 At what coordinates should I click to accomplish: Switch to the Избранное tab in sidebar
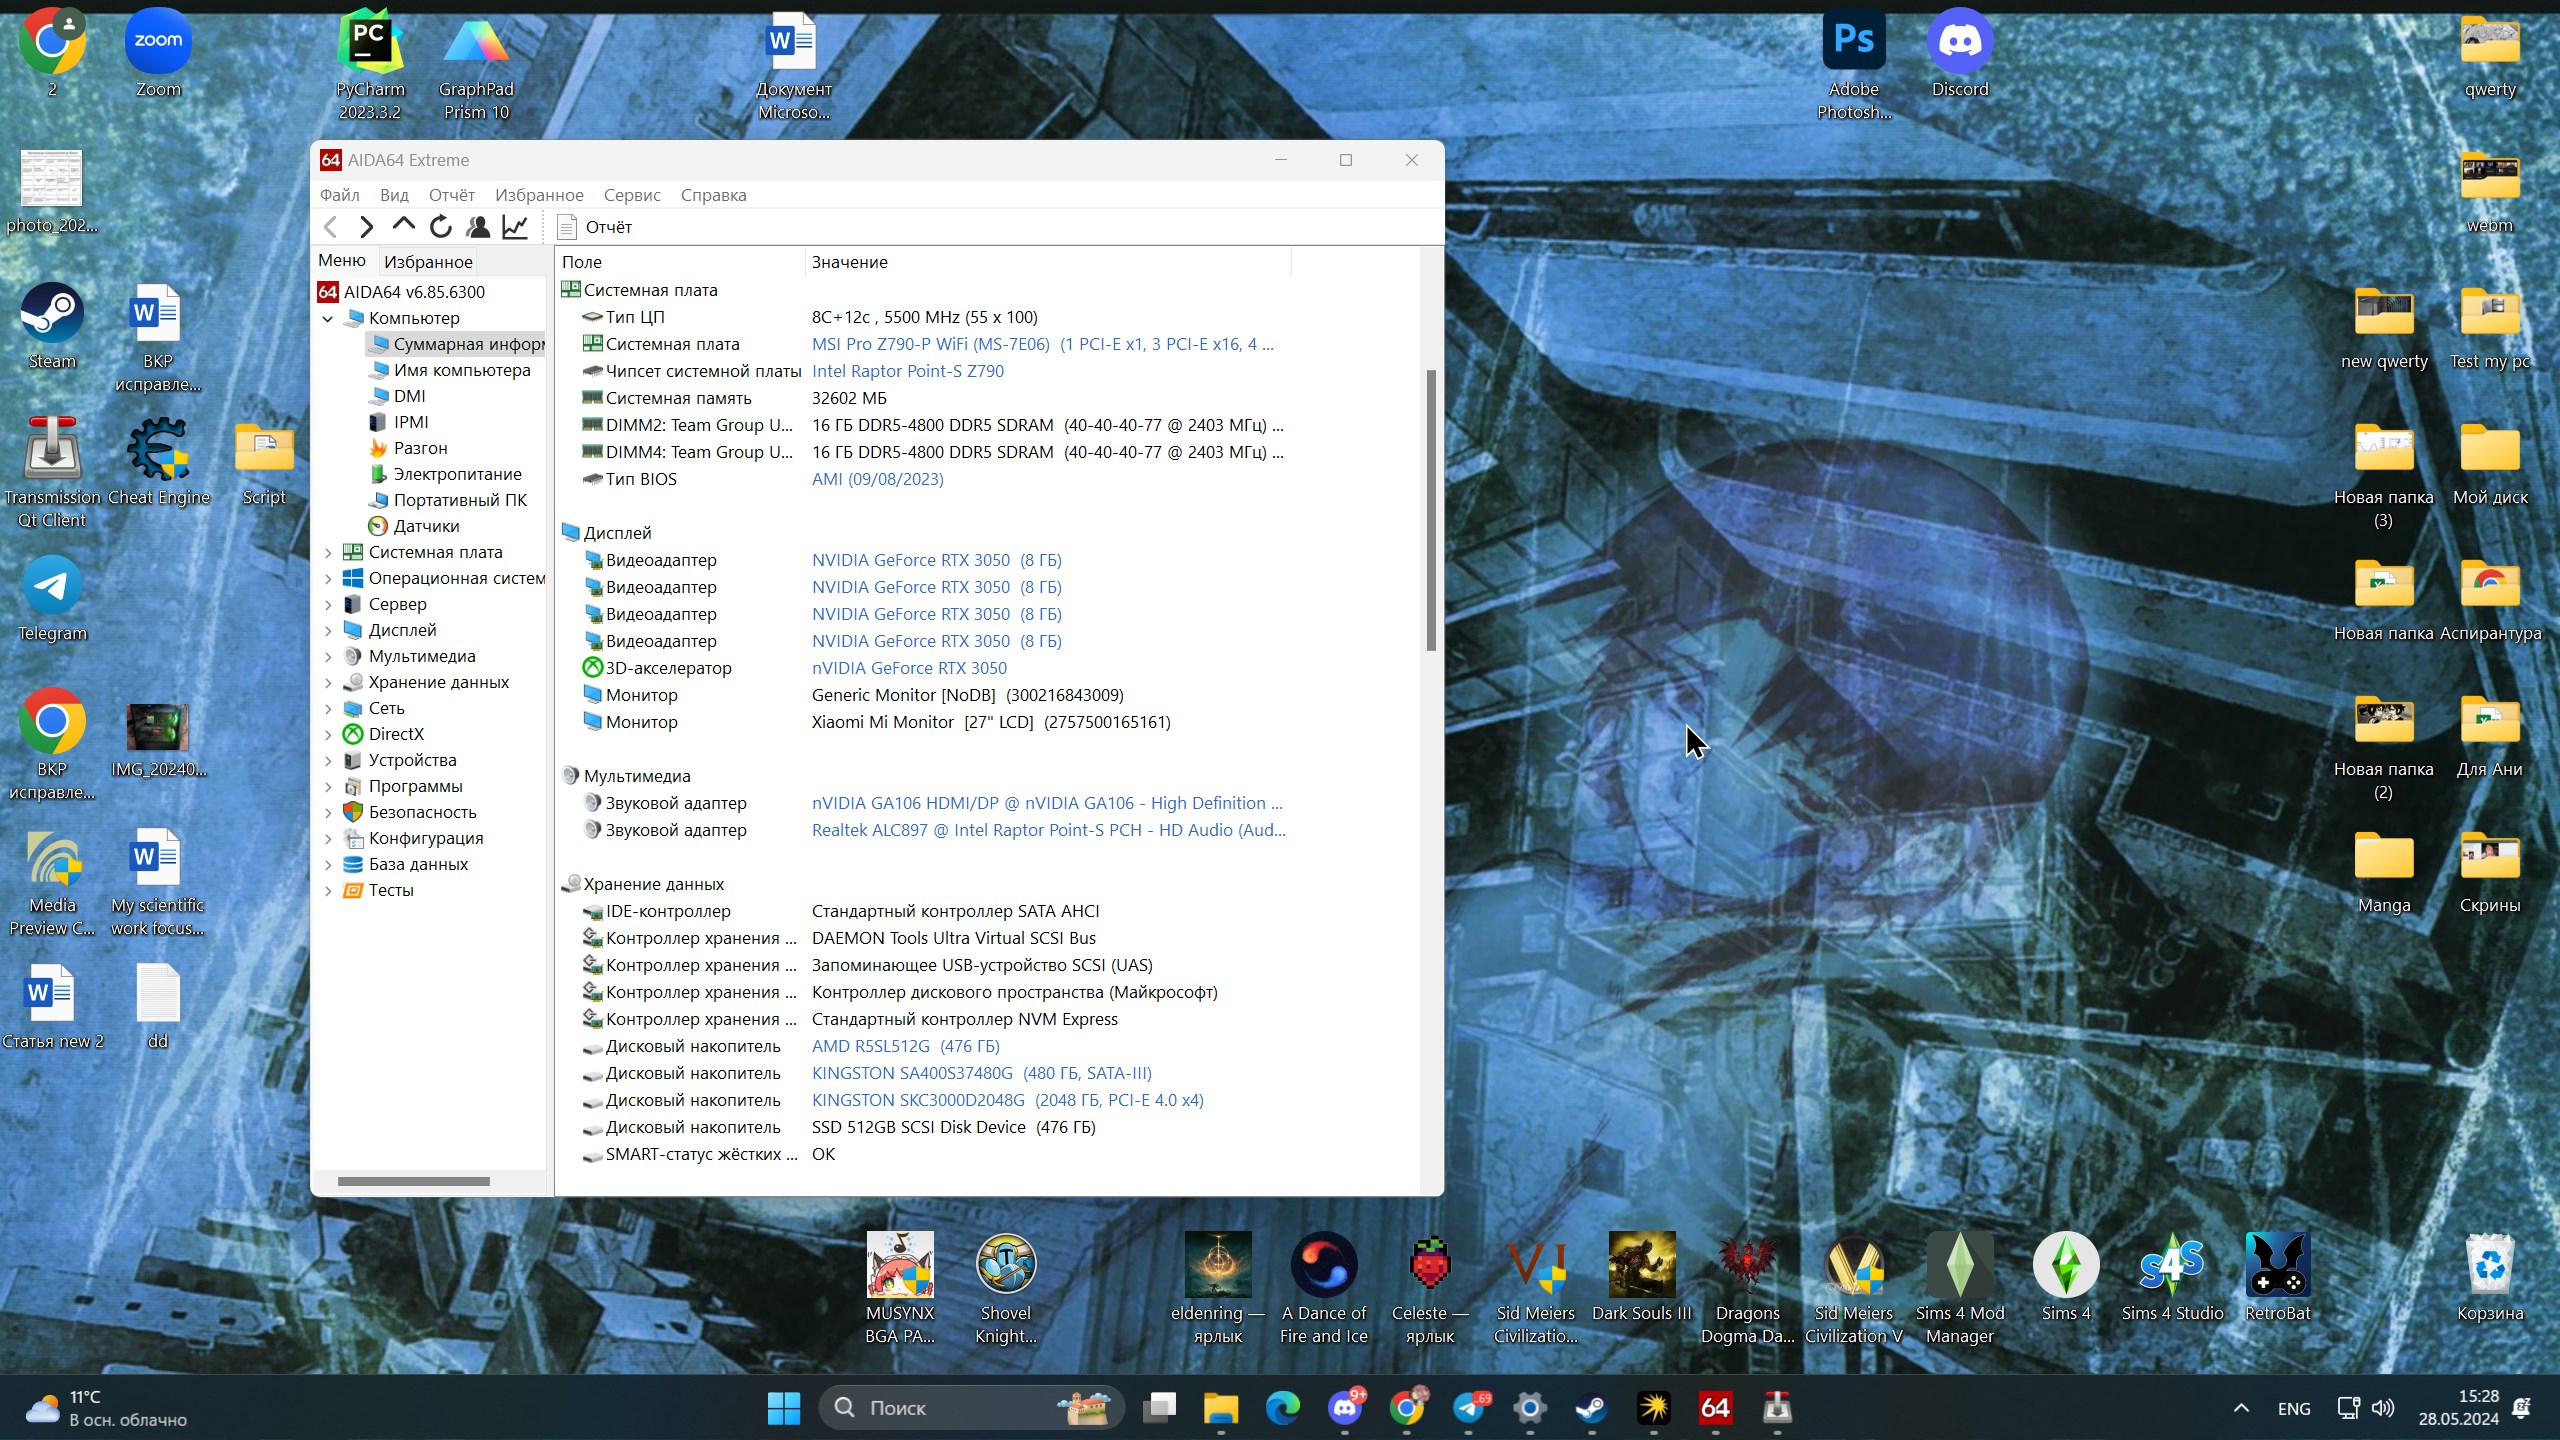click(428, 262)
